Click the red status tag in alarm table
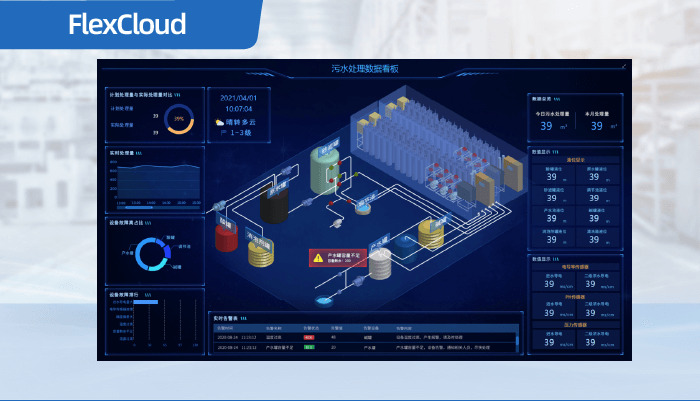700x401 pixels. pyautogui.click(x=311, y=338)
